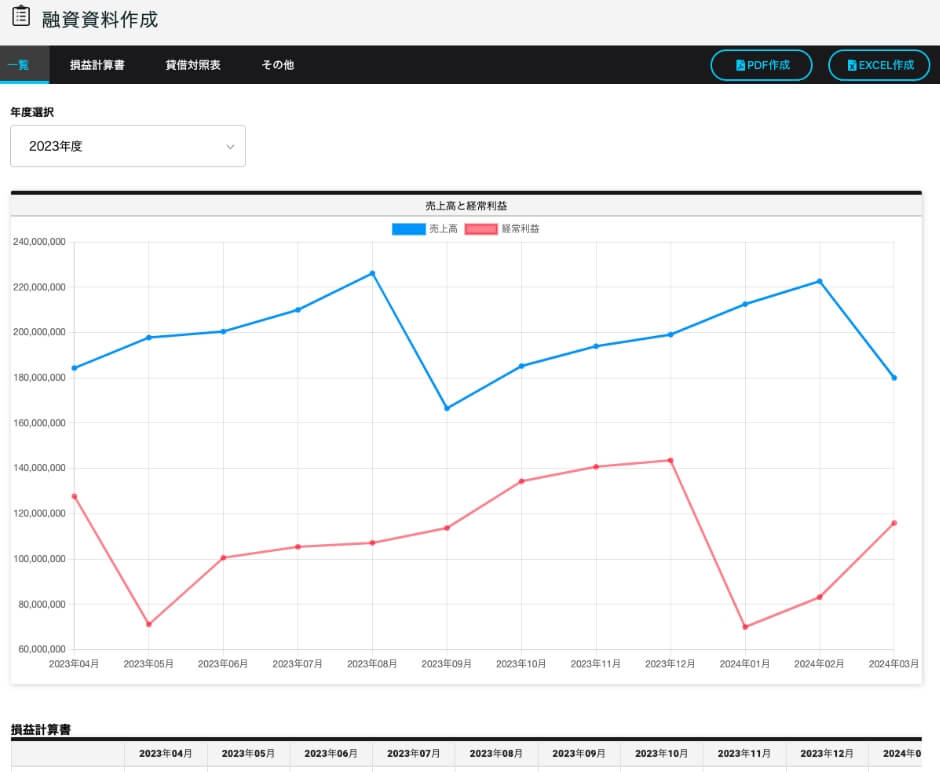Click the clipboard icon beside 融資資料作成 title
Screen dimensions: 940x772
tap(20, 17)
